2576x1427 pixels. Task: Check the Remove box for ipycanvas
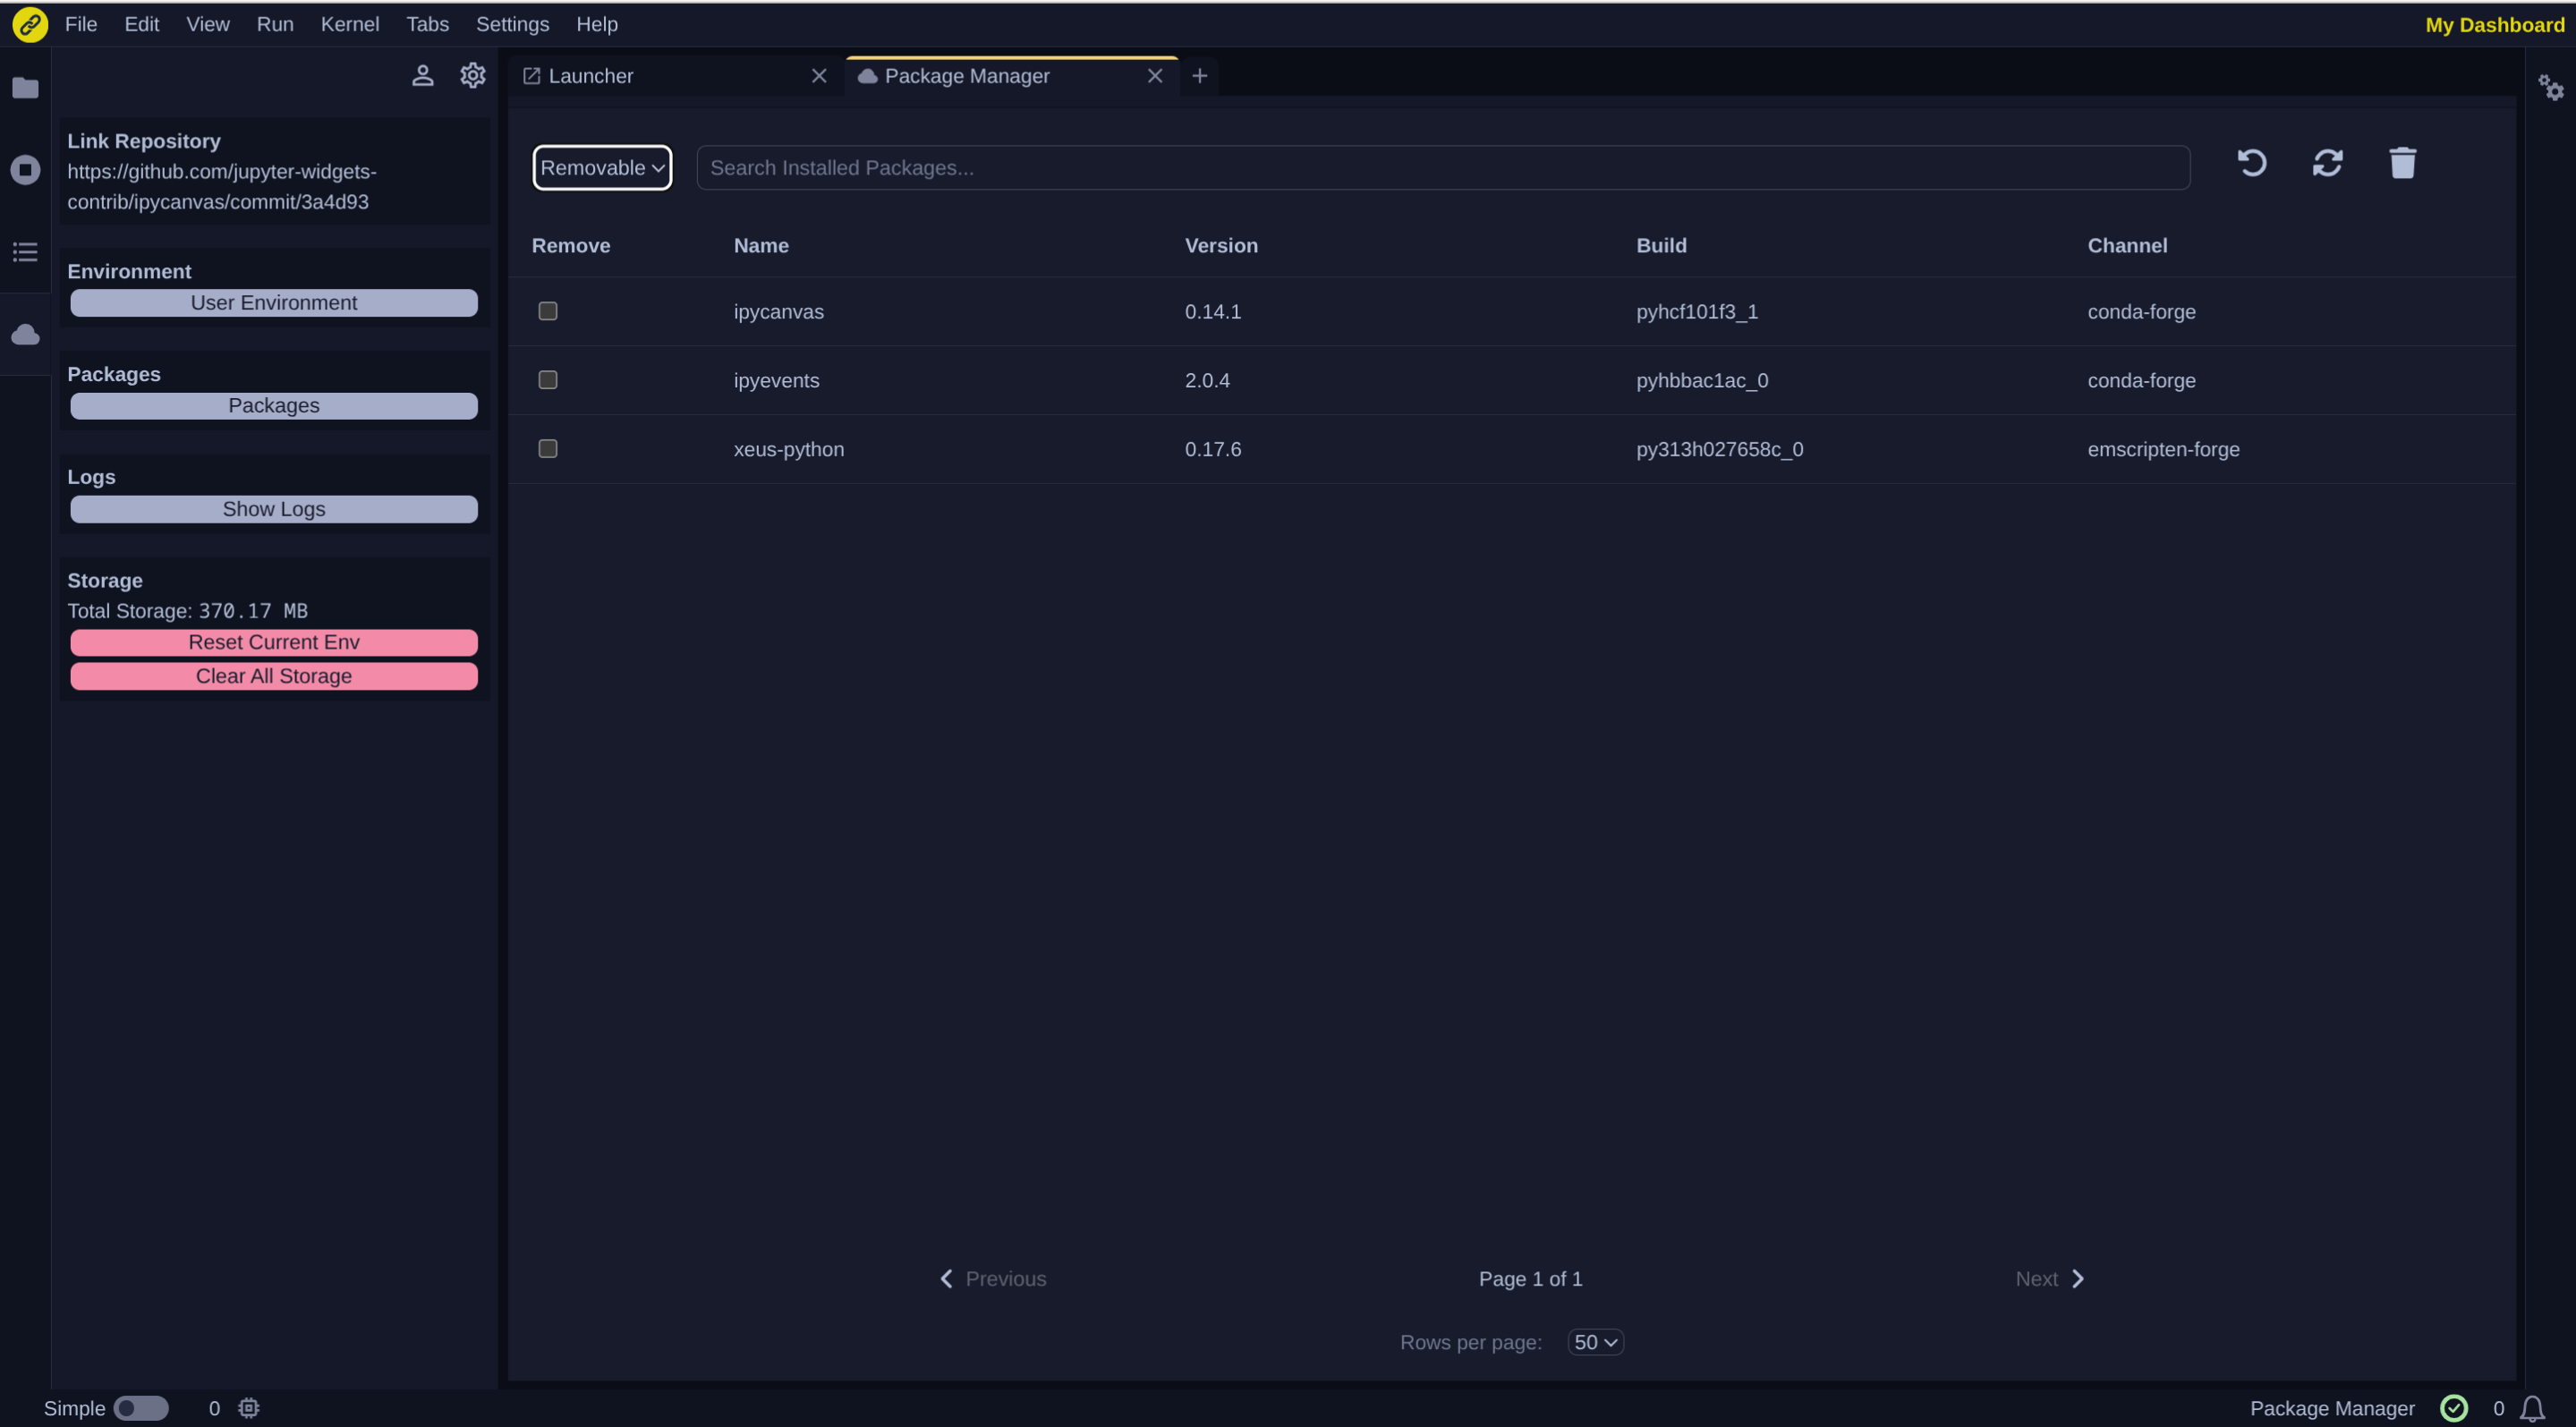tap(548, 311)
